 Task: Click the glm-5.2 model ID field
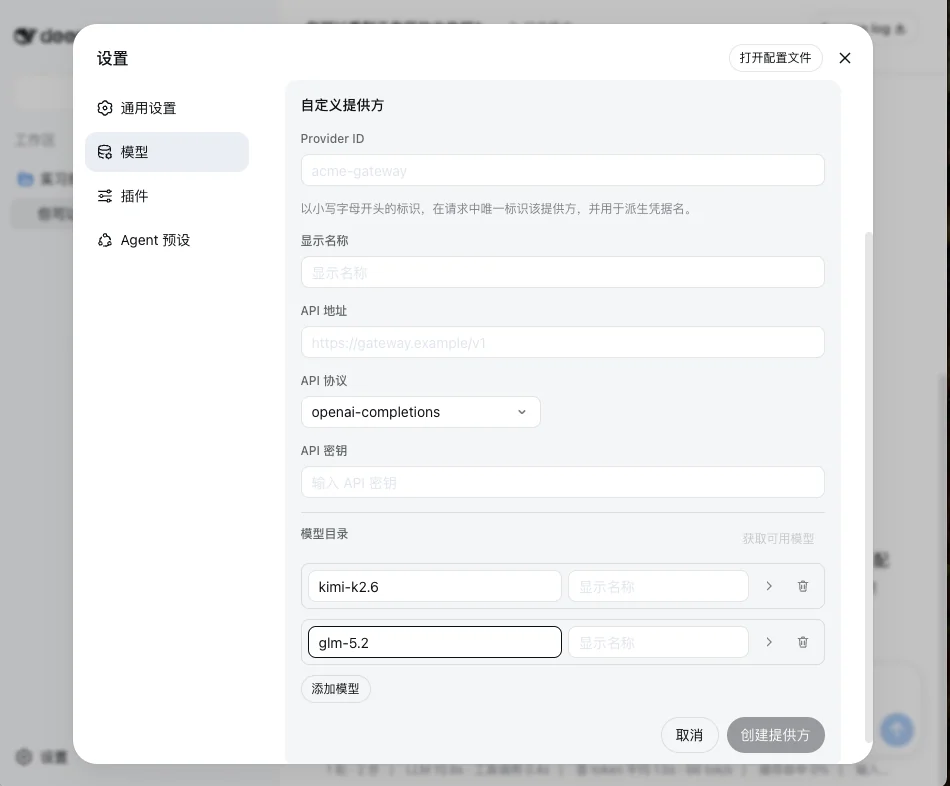(434, 642)
